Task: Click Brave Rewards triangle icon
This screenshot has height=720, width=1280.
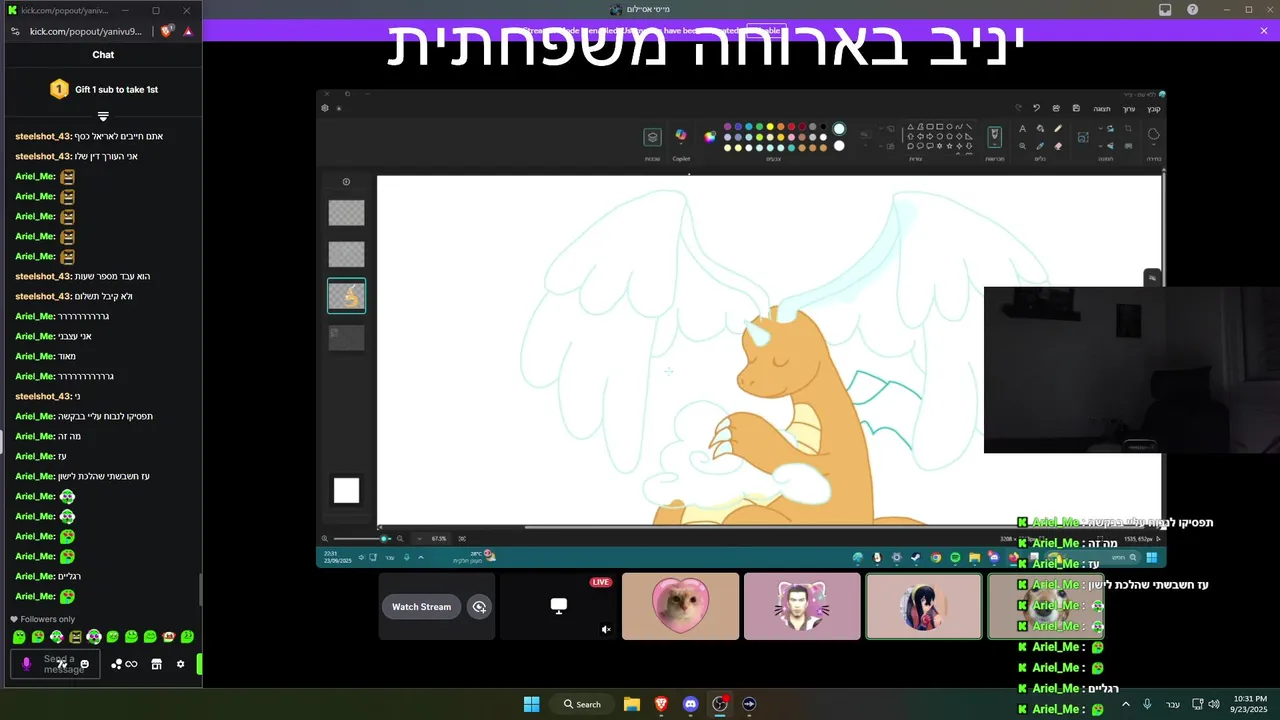Action: click(x=188, y=31)
